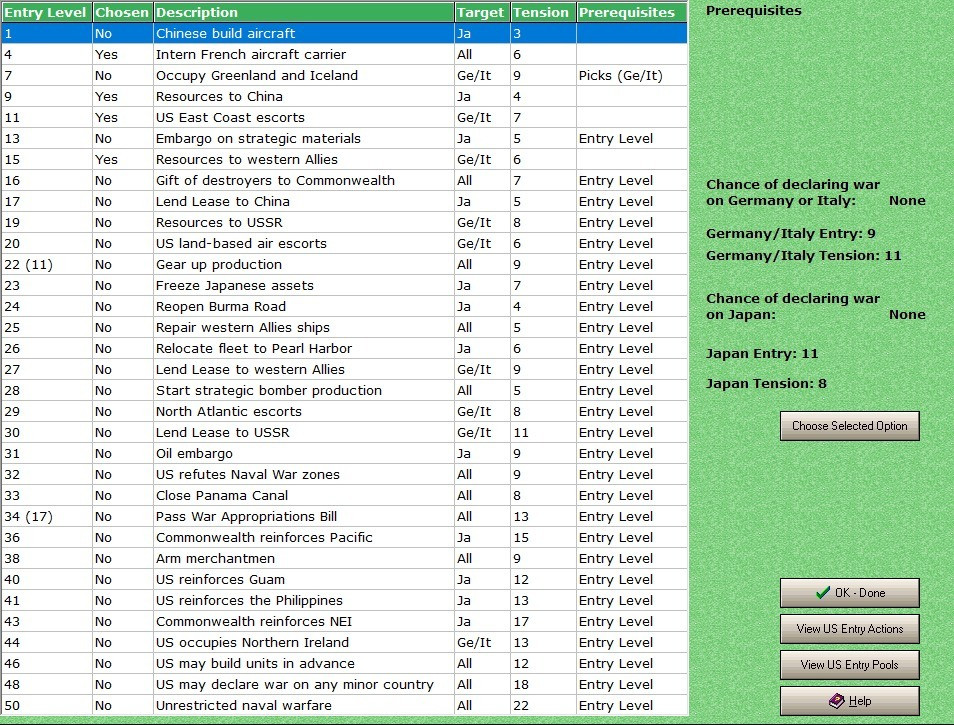Sort by the Chosen column header
The image size is (954, 725).
click(122, 12)
